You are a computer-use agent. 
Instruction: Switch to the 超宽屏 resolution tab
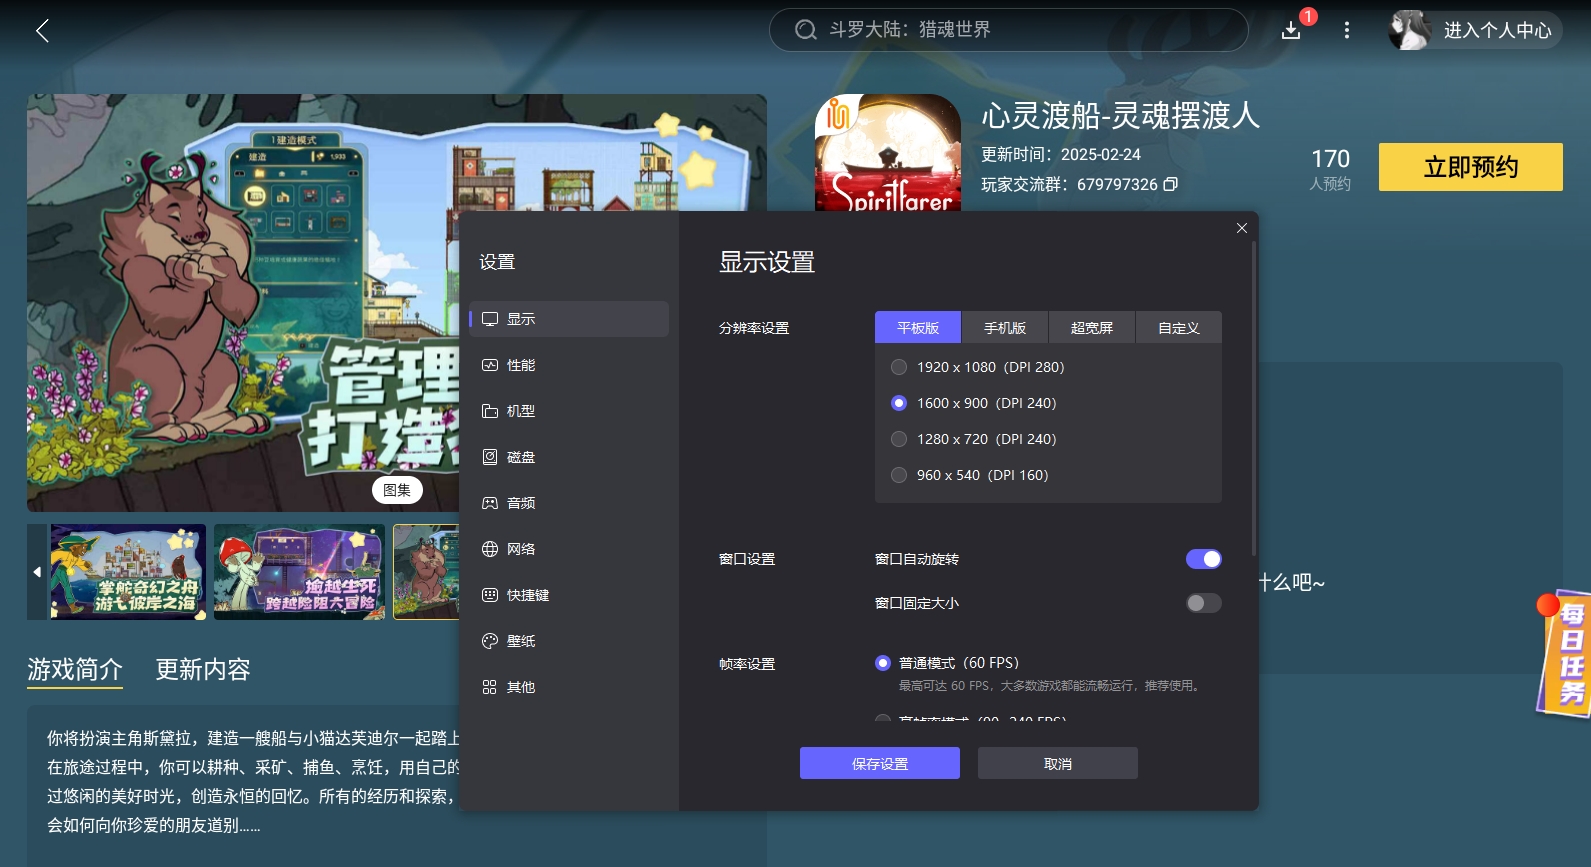point(1092,328)
